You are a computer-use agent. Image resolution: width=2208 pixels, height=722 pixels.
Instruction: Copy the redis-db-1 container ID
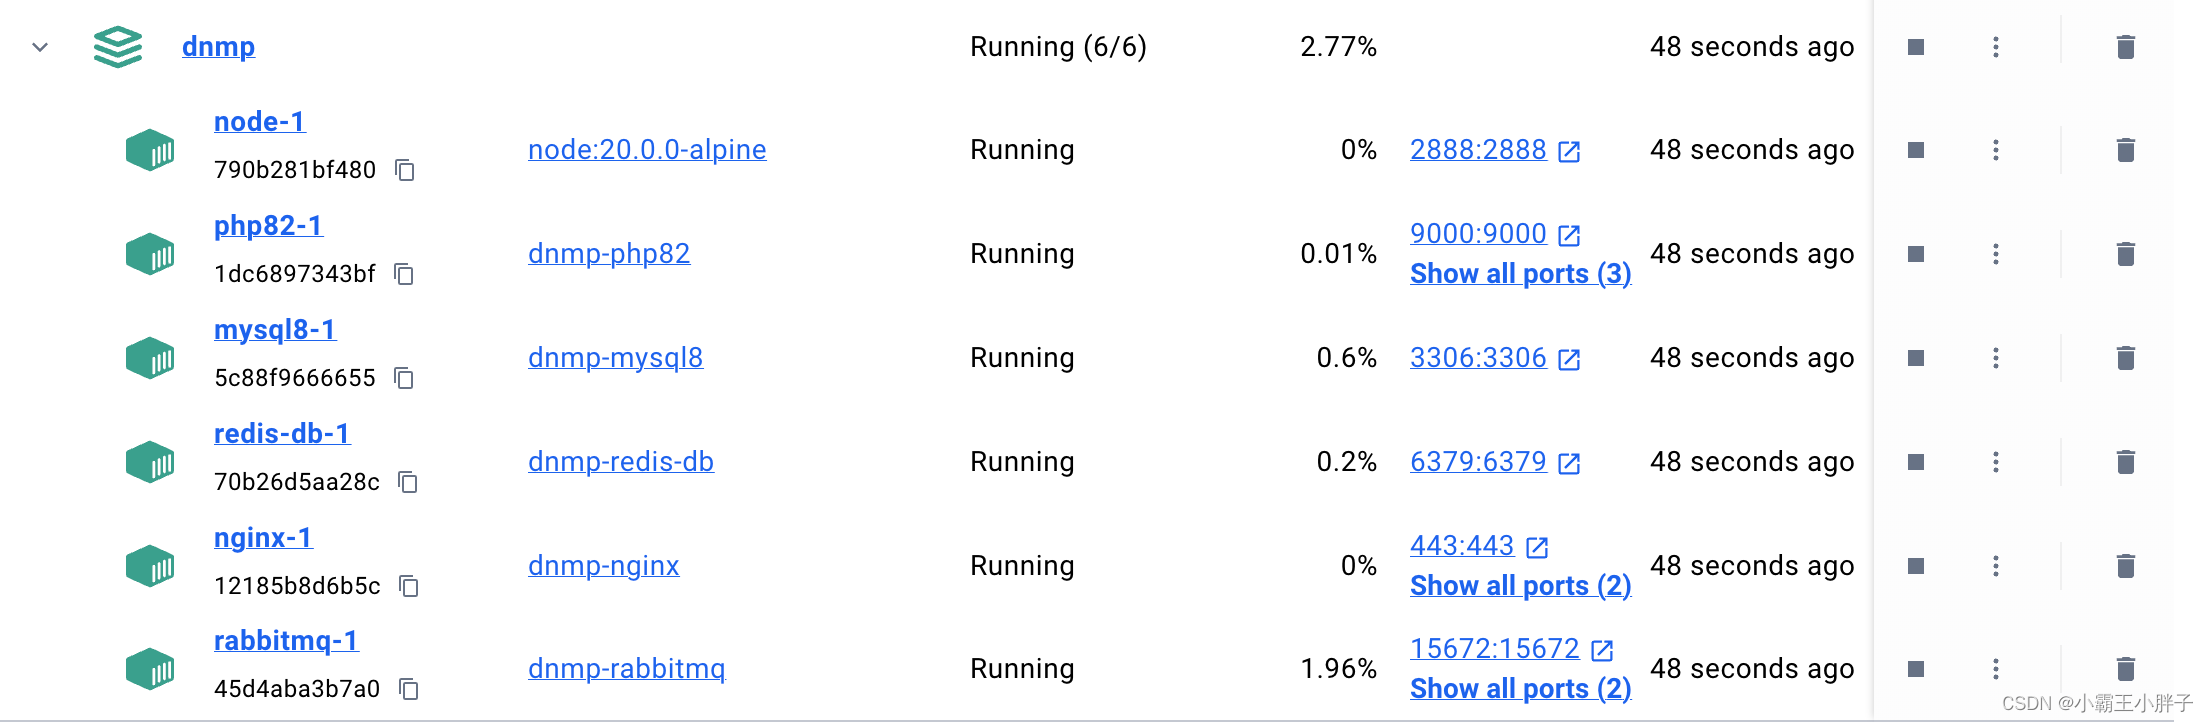tap(407, 483)
